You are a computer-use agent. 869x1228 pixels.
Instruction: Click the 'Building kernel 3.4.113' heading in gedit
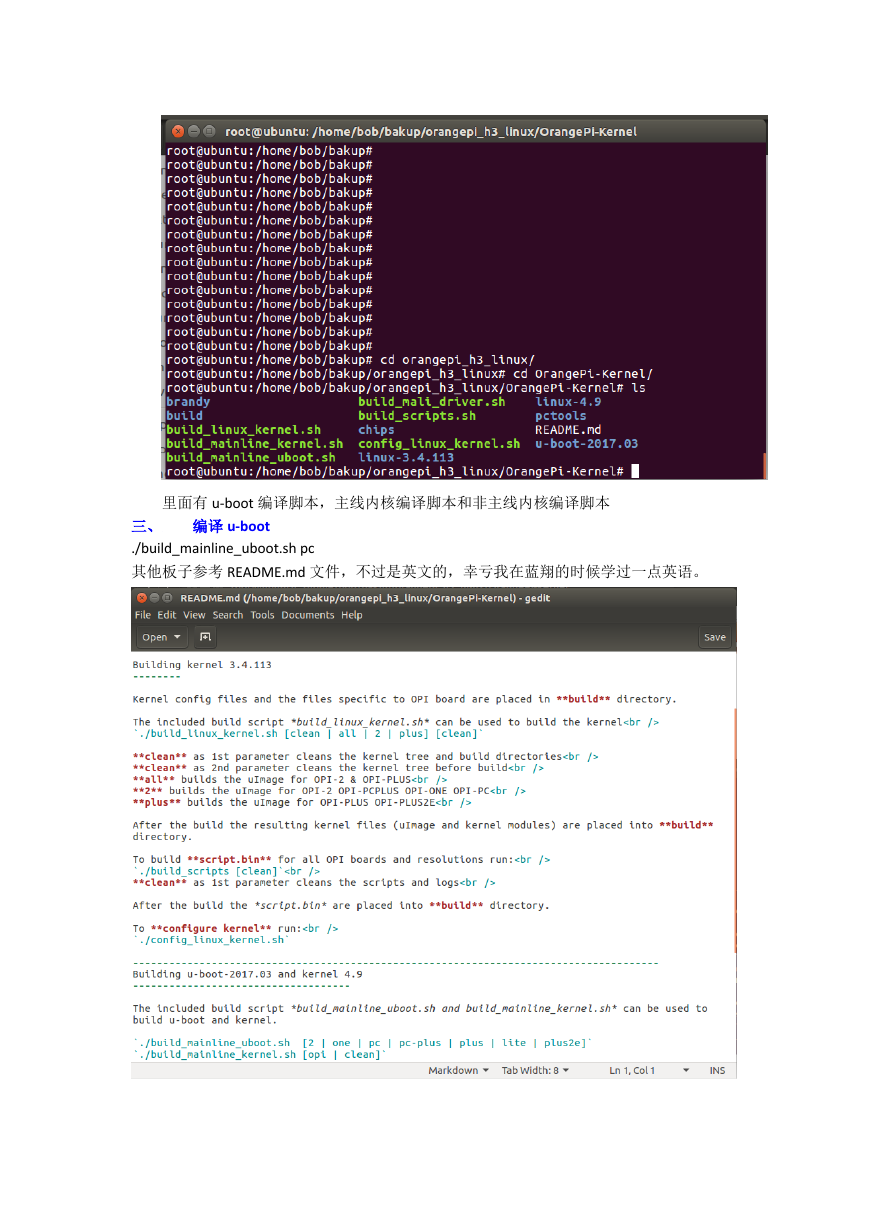pos(202,664)
